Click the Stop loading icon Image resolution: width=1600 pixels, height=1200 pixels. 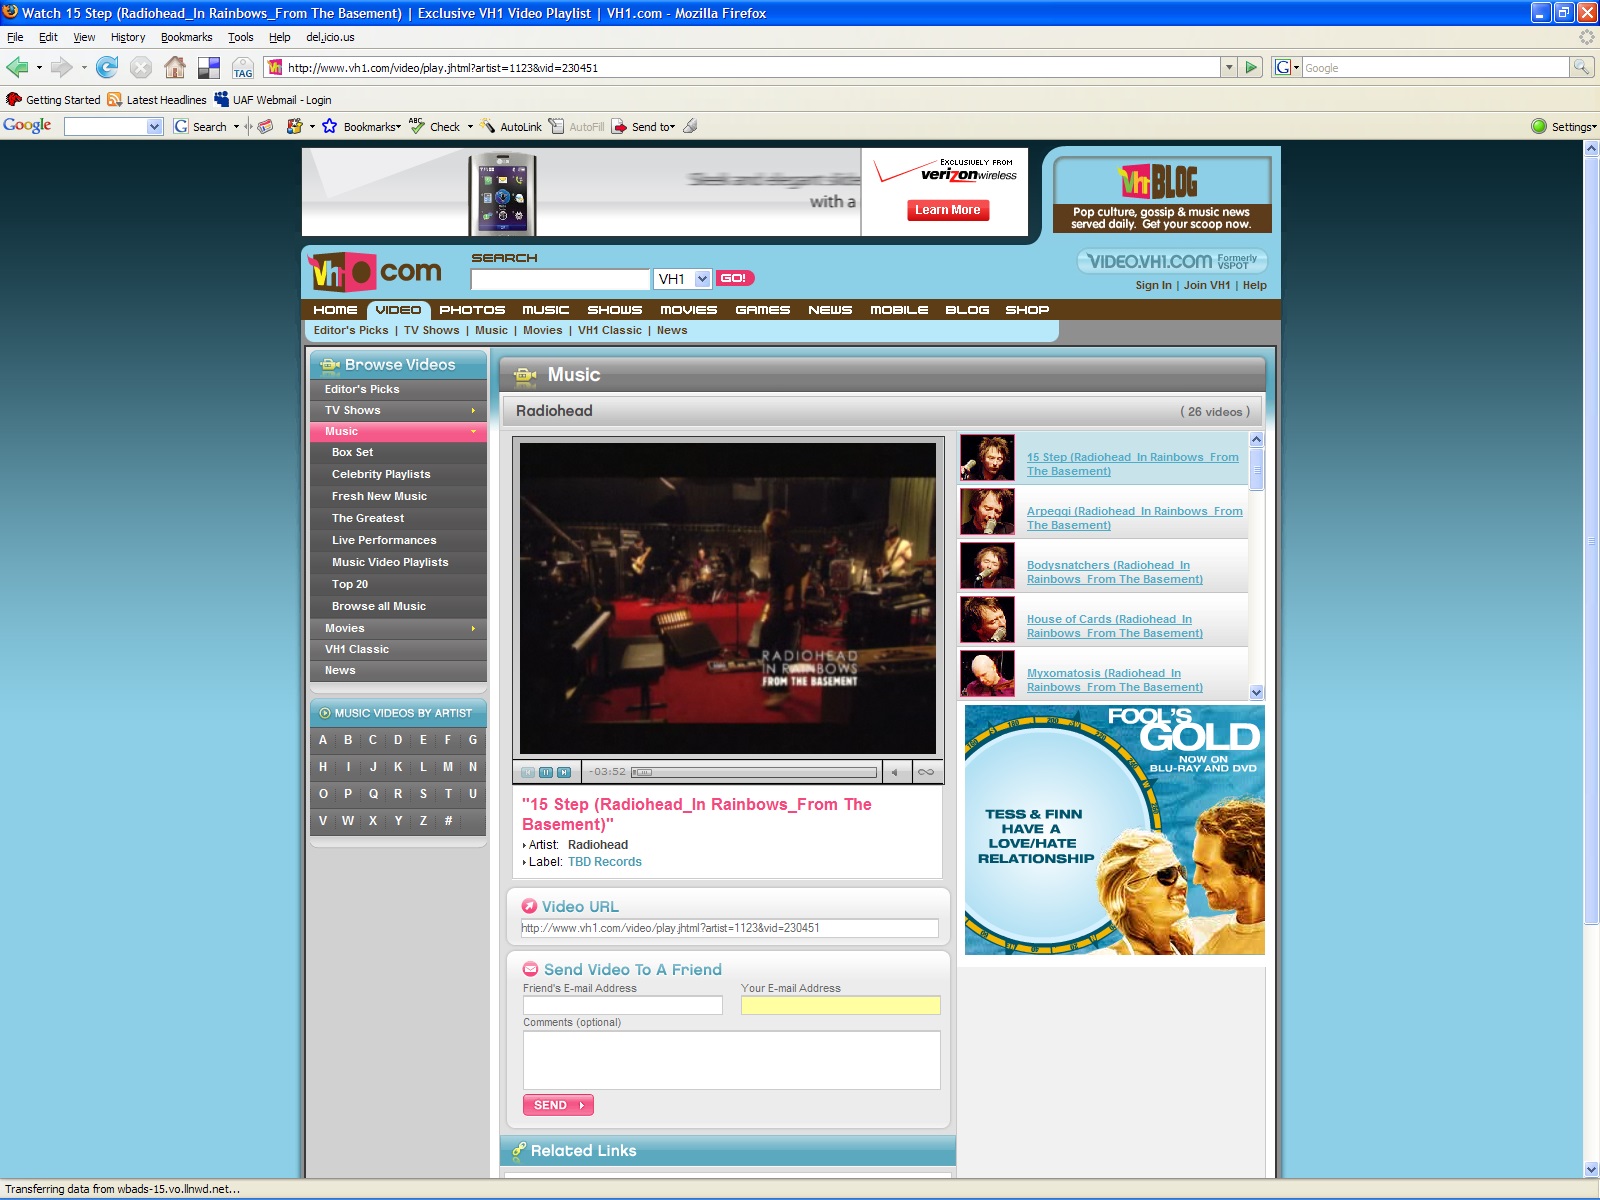tap(141, 67)
